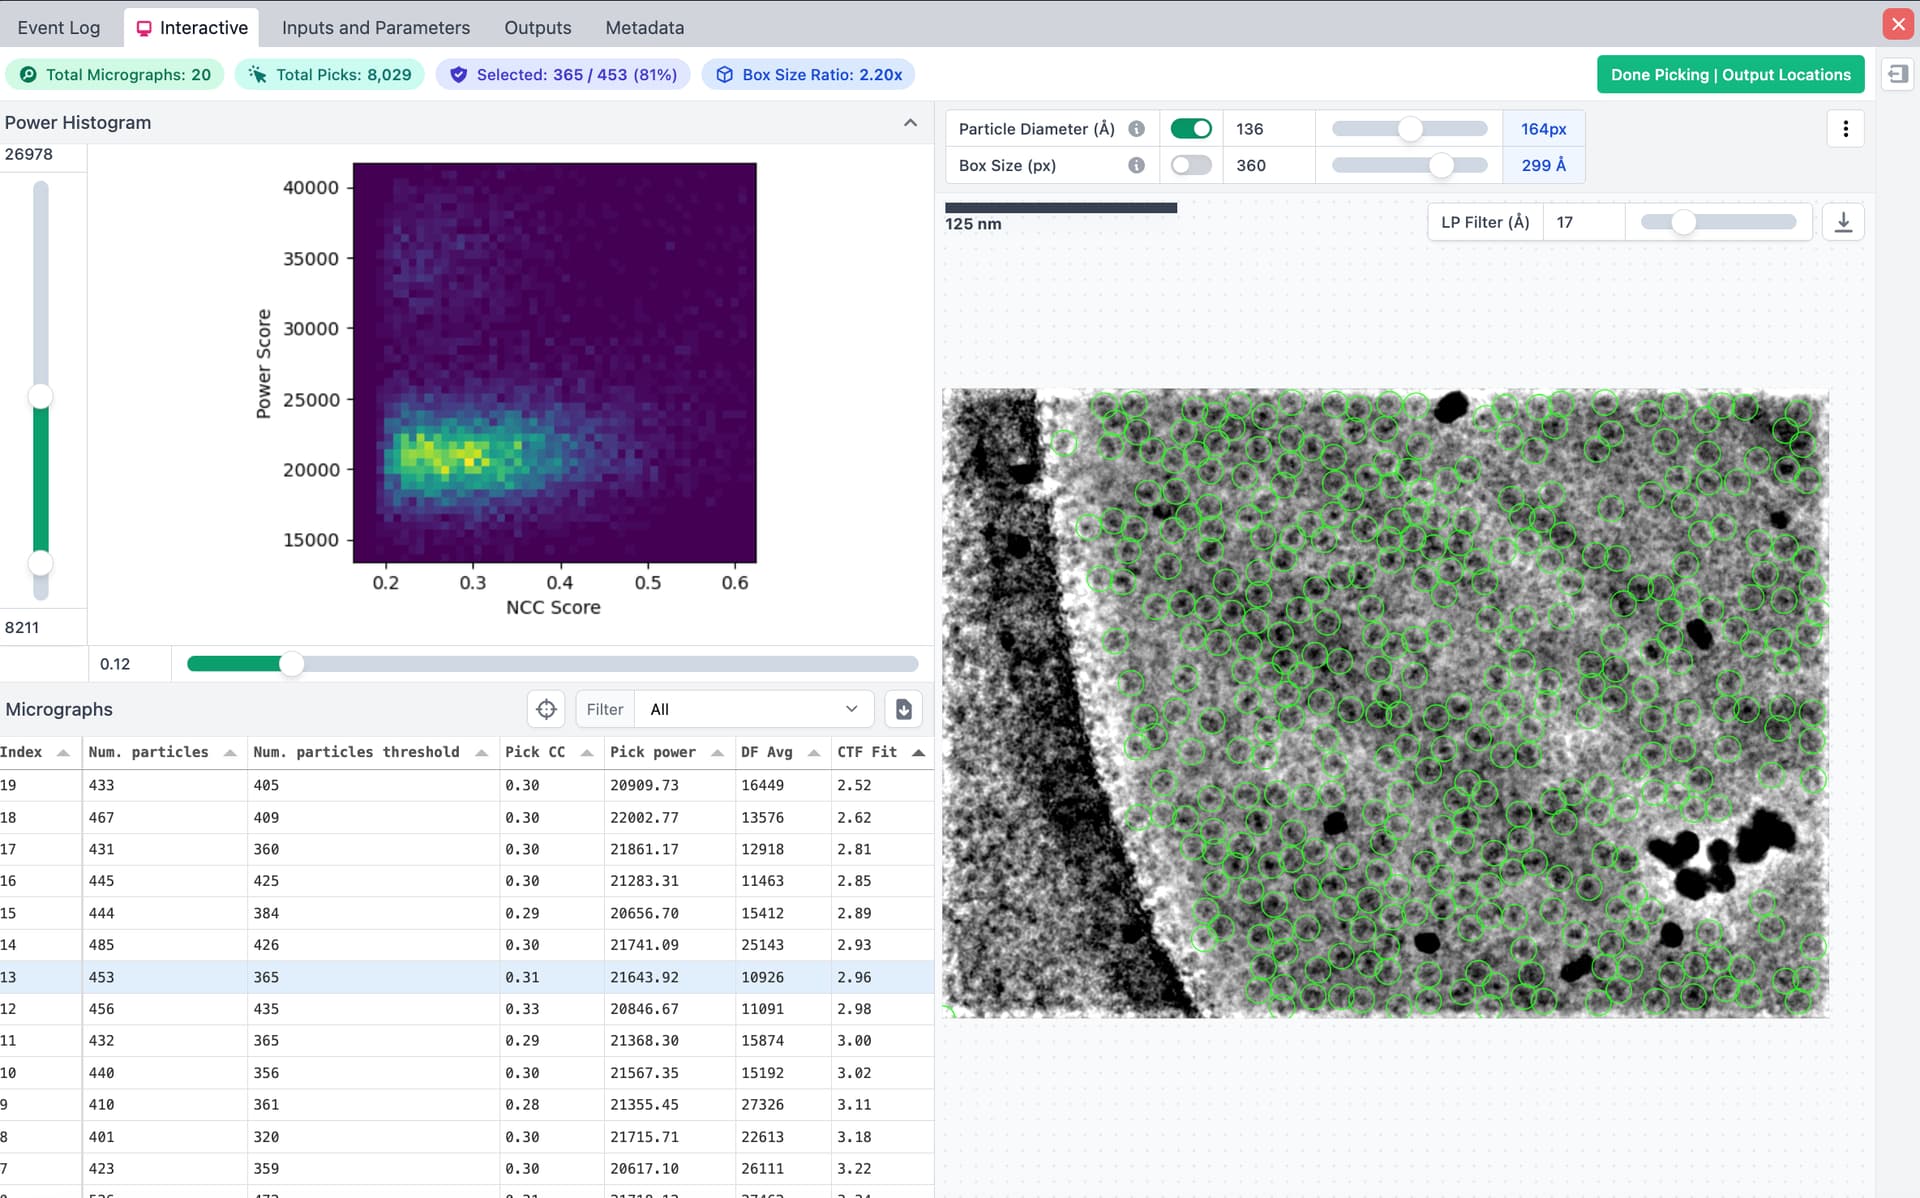The height and width of the screenshot is (1198, 1920).
Task: Open the three-dot options menu
Action: [1845, 129]
